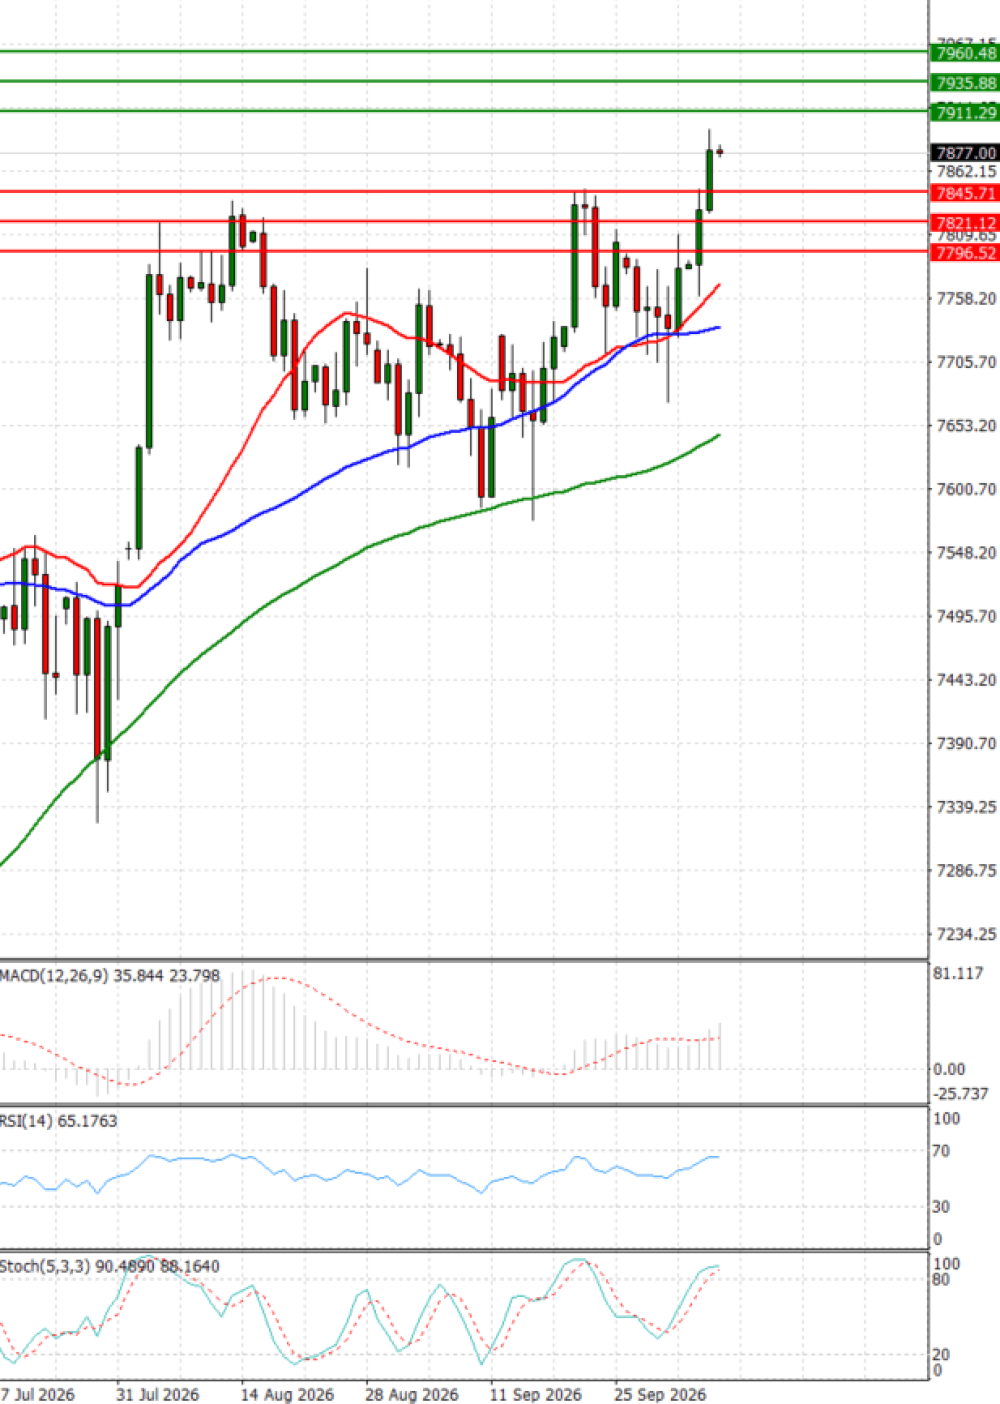Screen dimensions: 1000x1404
Task: Click the -25.737 MACD scale value
Action: [960, 1094]
